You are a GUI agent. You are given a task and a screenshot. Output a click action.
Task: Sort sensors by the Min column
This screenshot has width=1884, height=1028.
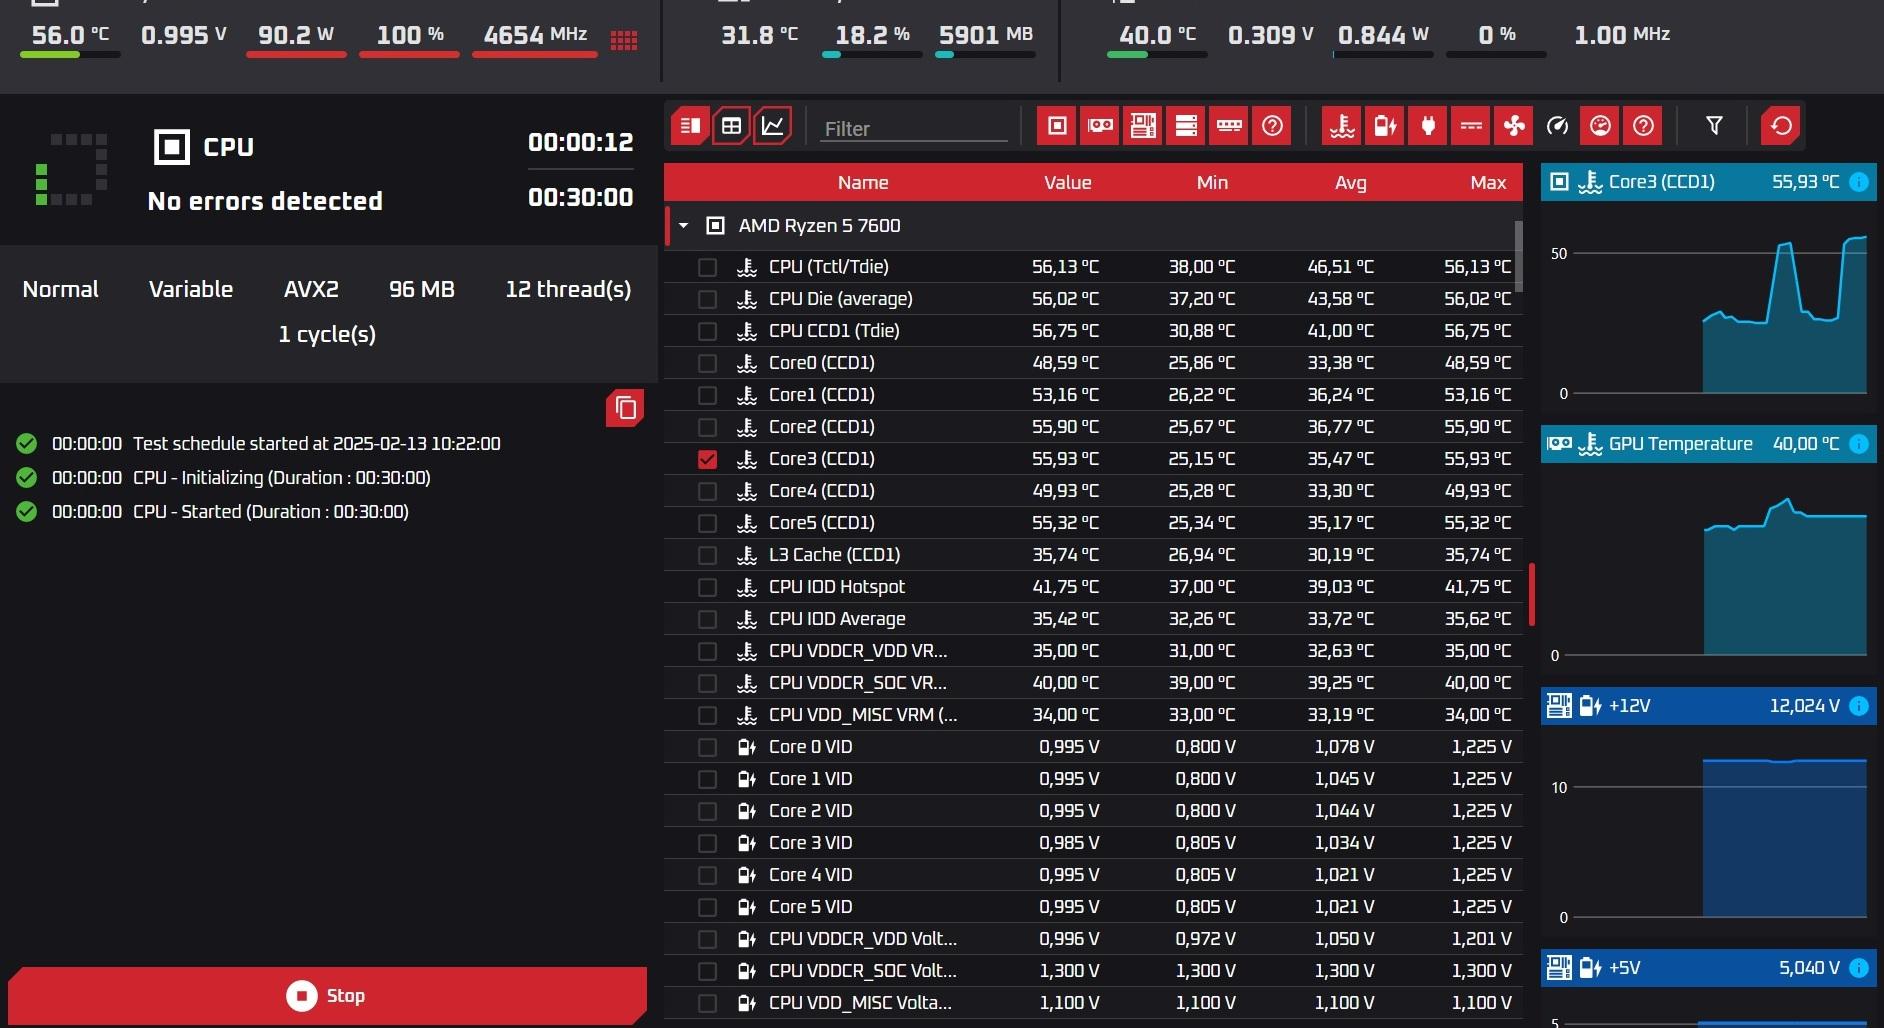click(x=1212, y=183)
